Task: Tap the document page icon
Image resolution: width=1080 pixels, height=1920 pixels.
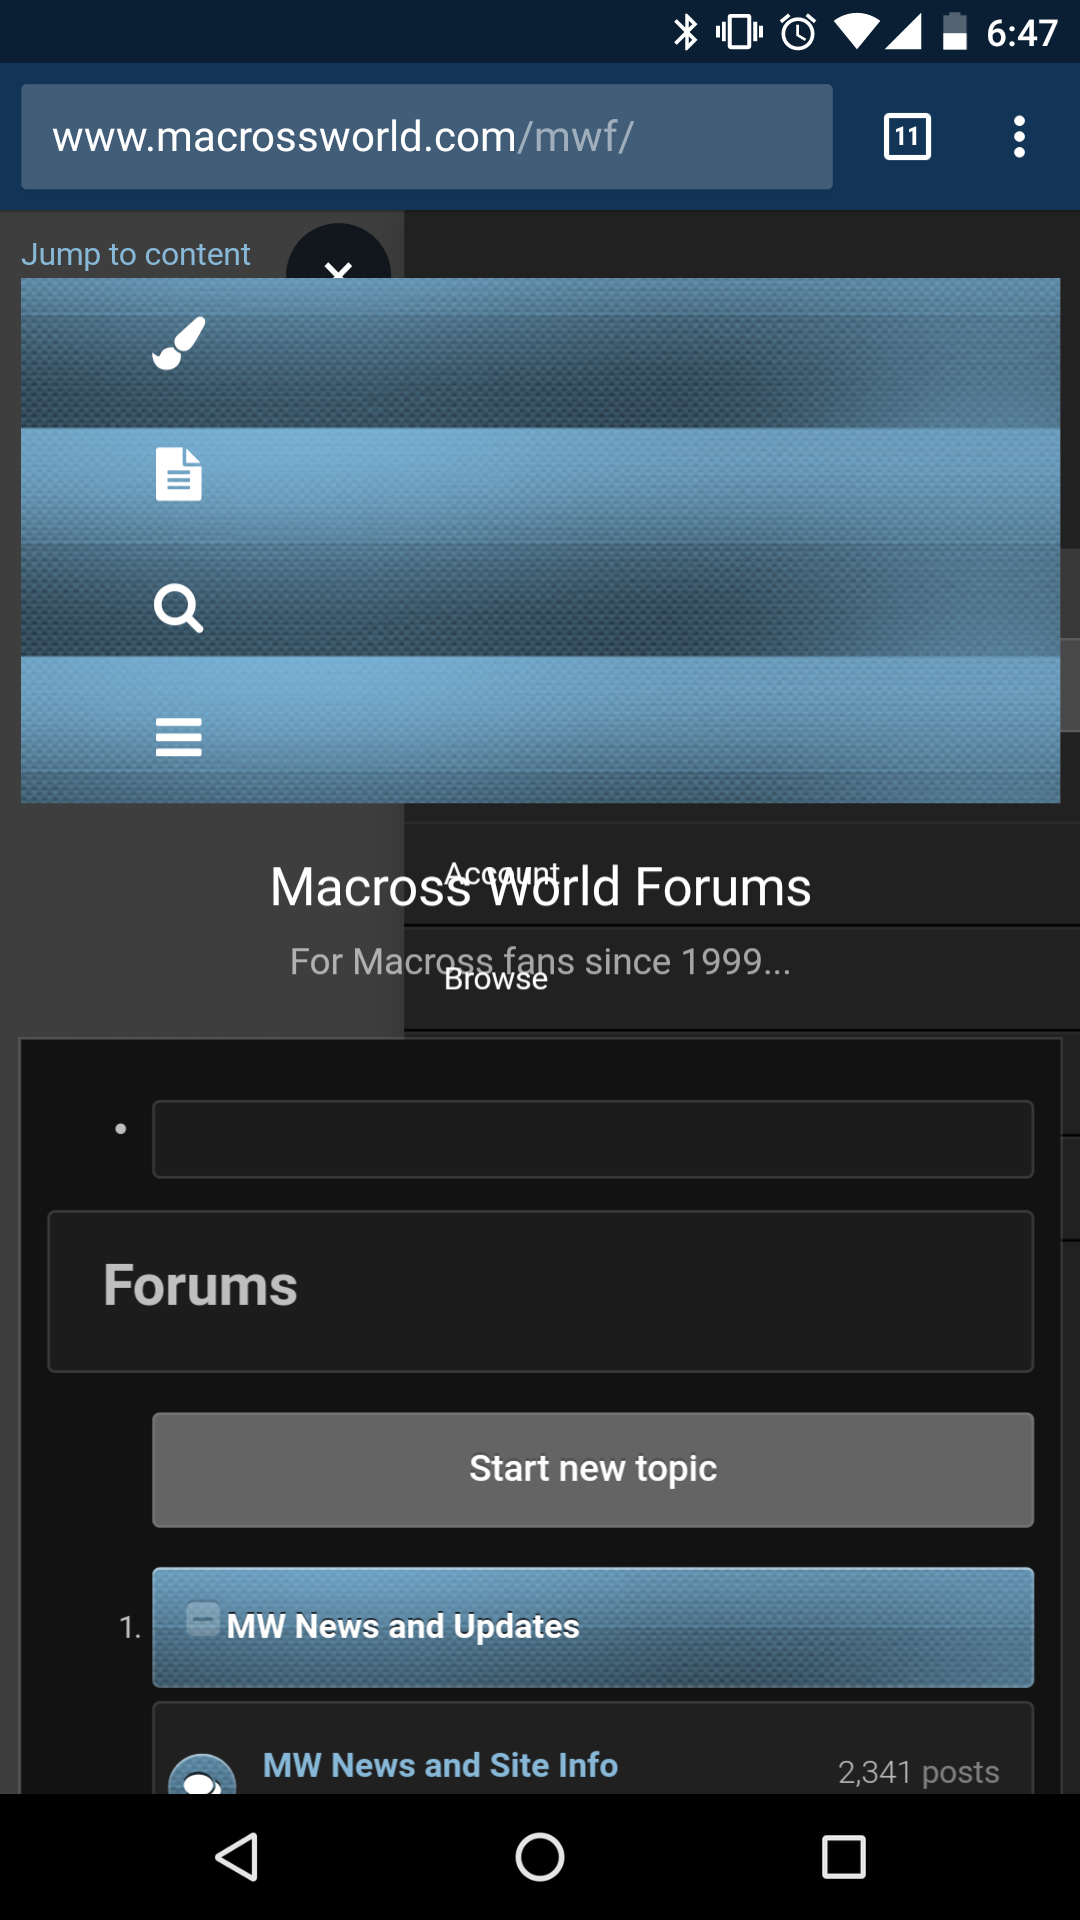Action: [179, 474]
